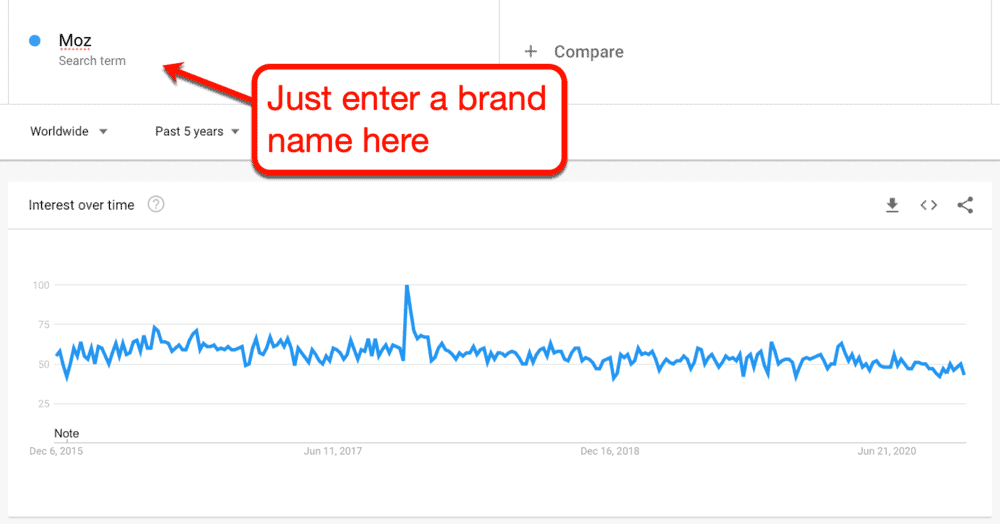Click the Dec 16, 2018 axis label
The image size is (1000, 524).
(610, 452)
